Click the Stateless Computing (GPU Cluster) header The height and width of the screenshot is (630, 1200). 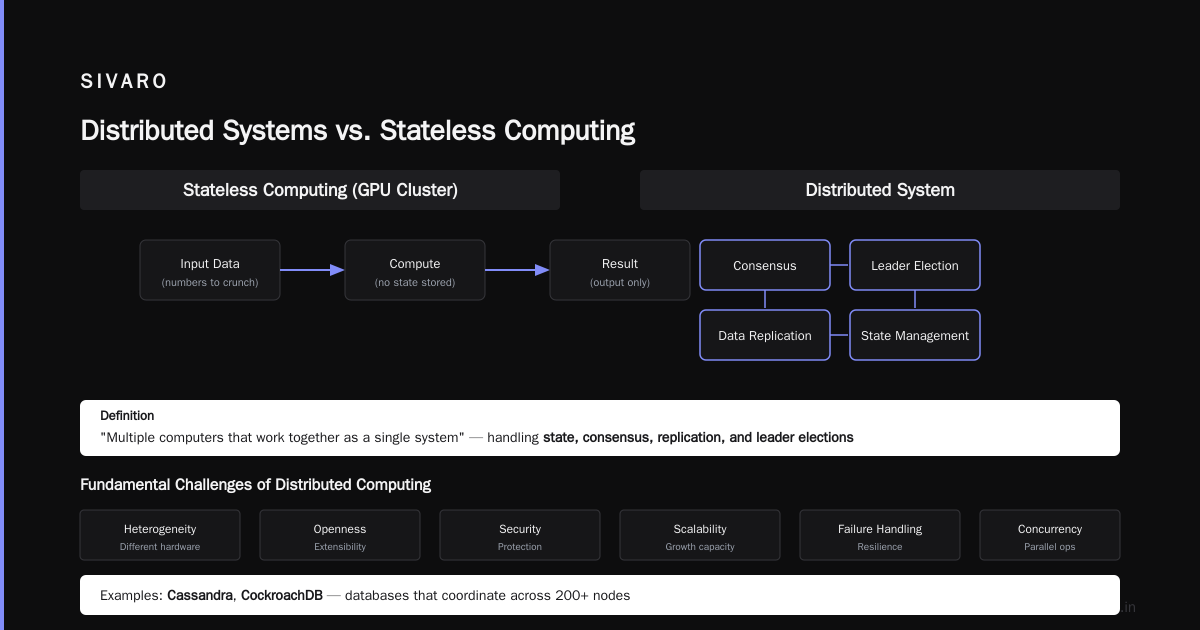320,190
